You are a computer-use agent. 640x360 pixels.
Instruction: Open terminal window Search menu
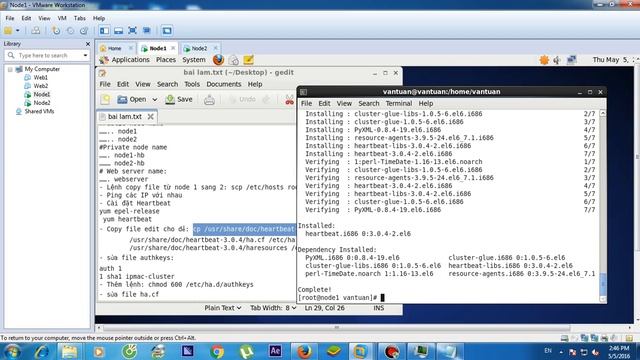[x=369, y=104]
